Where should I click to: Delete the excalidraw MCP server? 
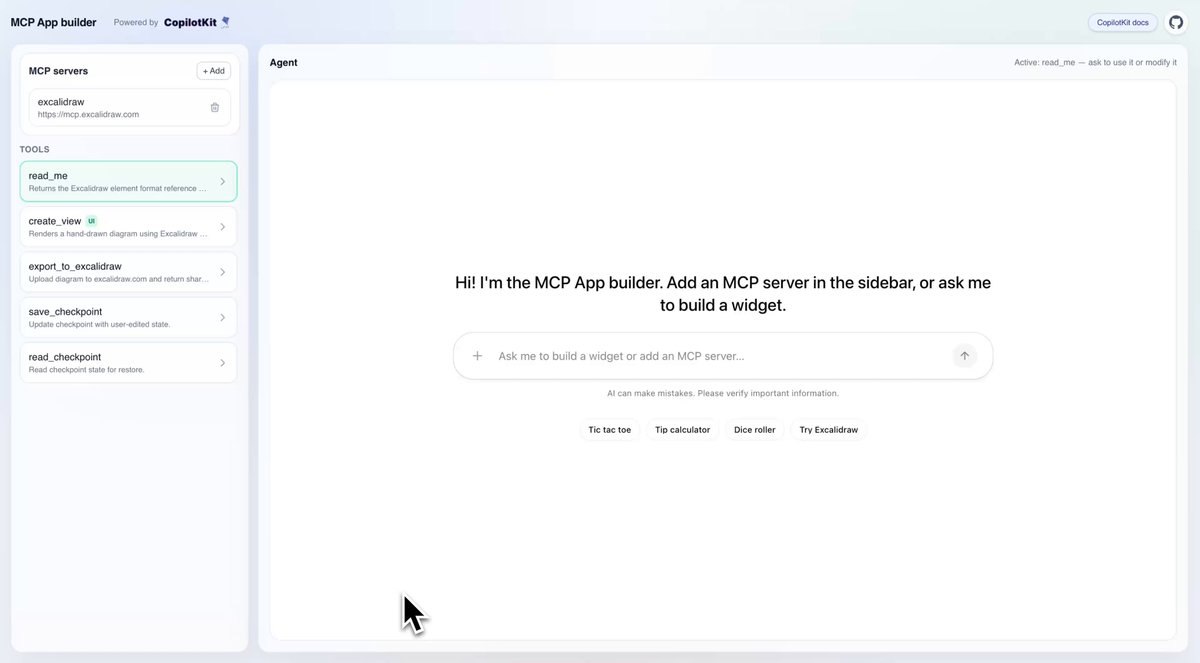tap(214, 107)
